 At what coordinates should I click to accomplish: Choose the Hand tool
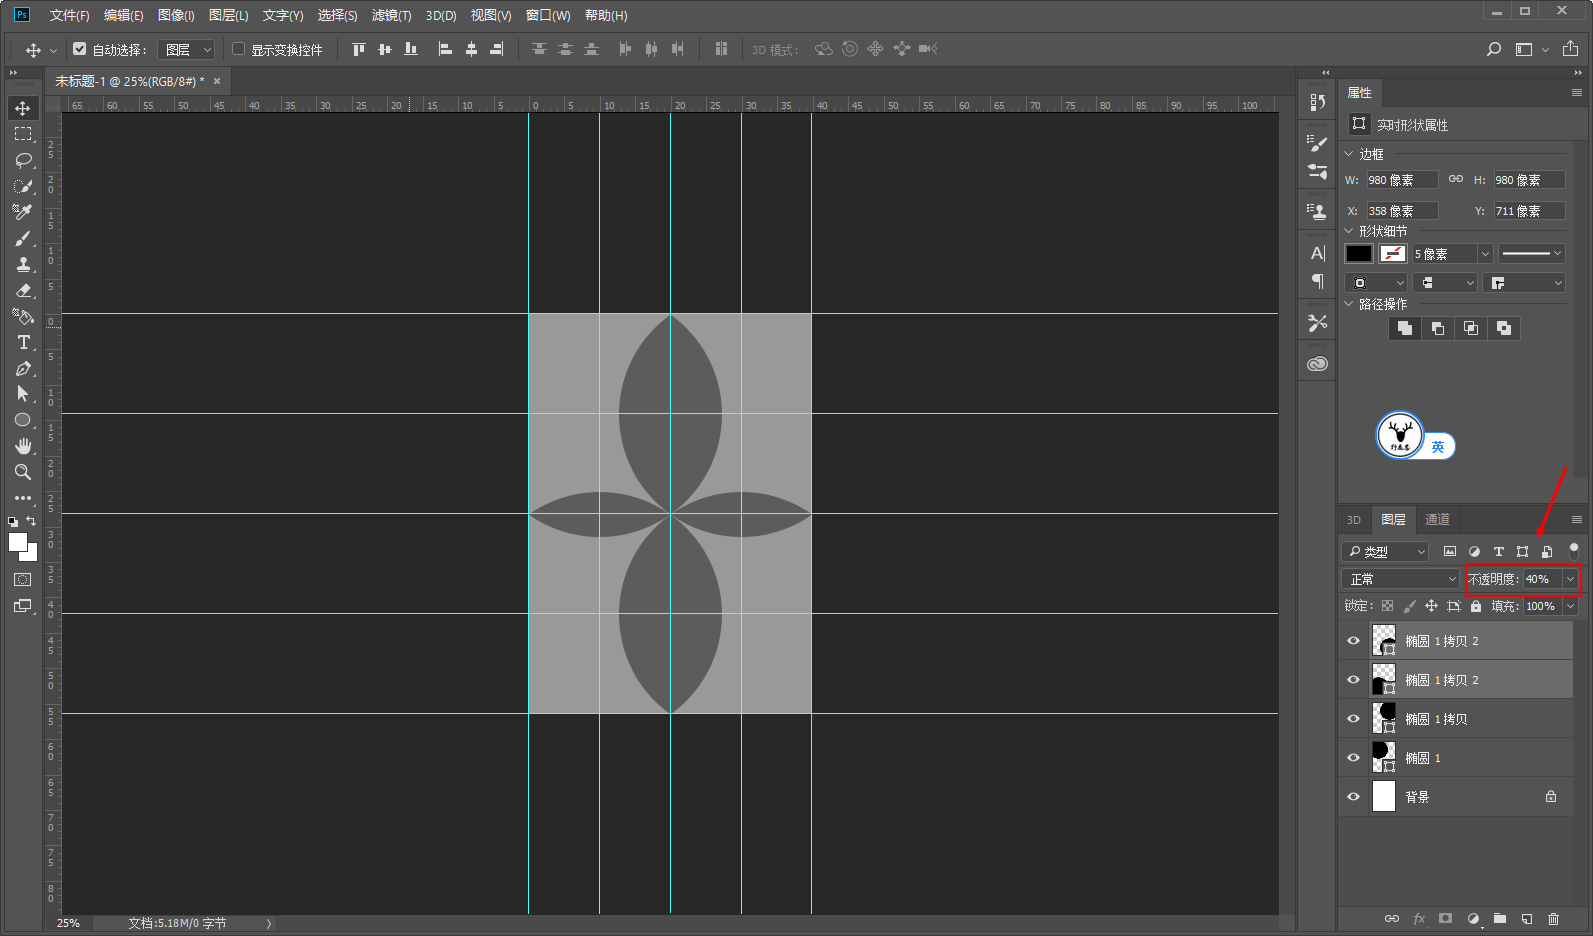[23, 446]
